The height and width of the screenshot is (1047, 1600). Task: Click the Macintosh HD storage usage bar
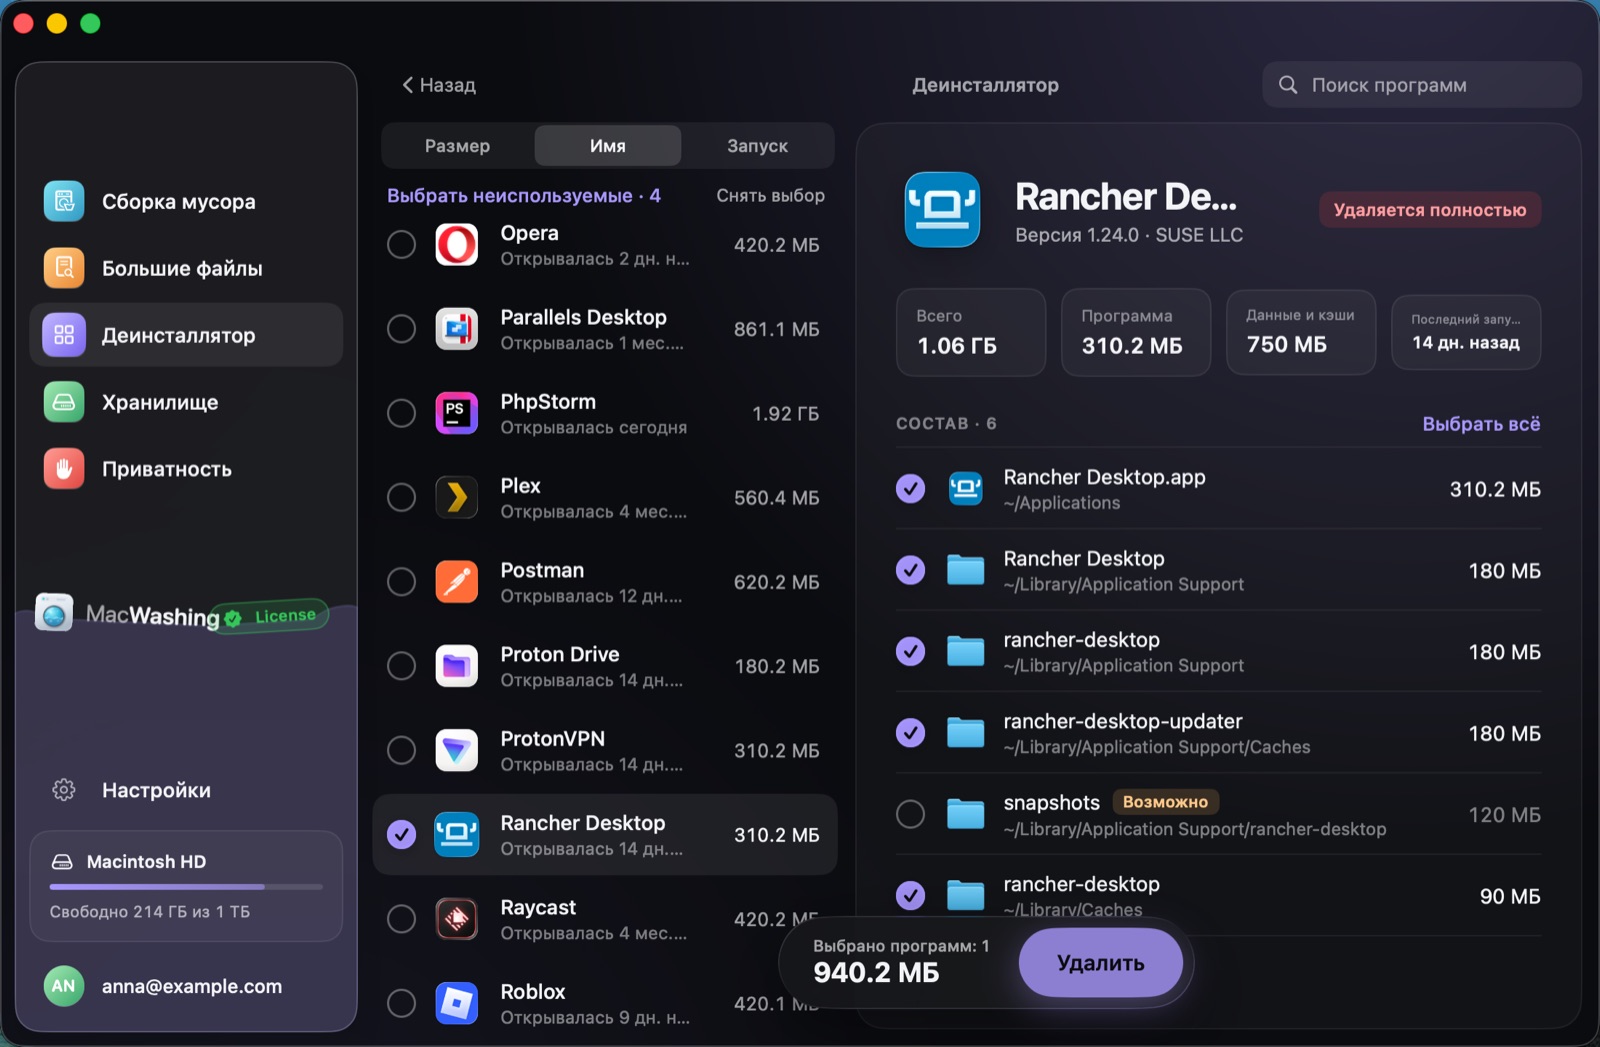[186, 887]
